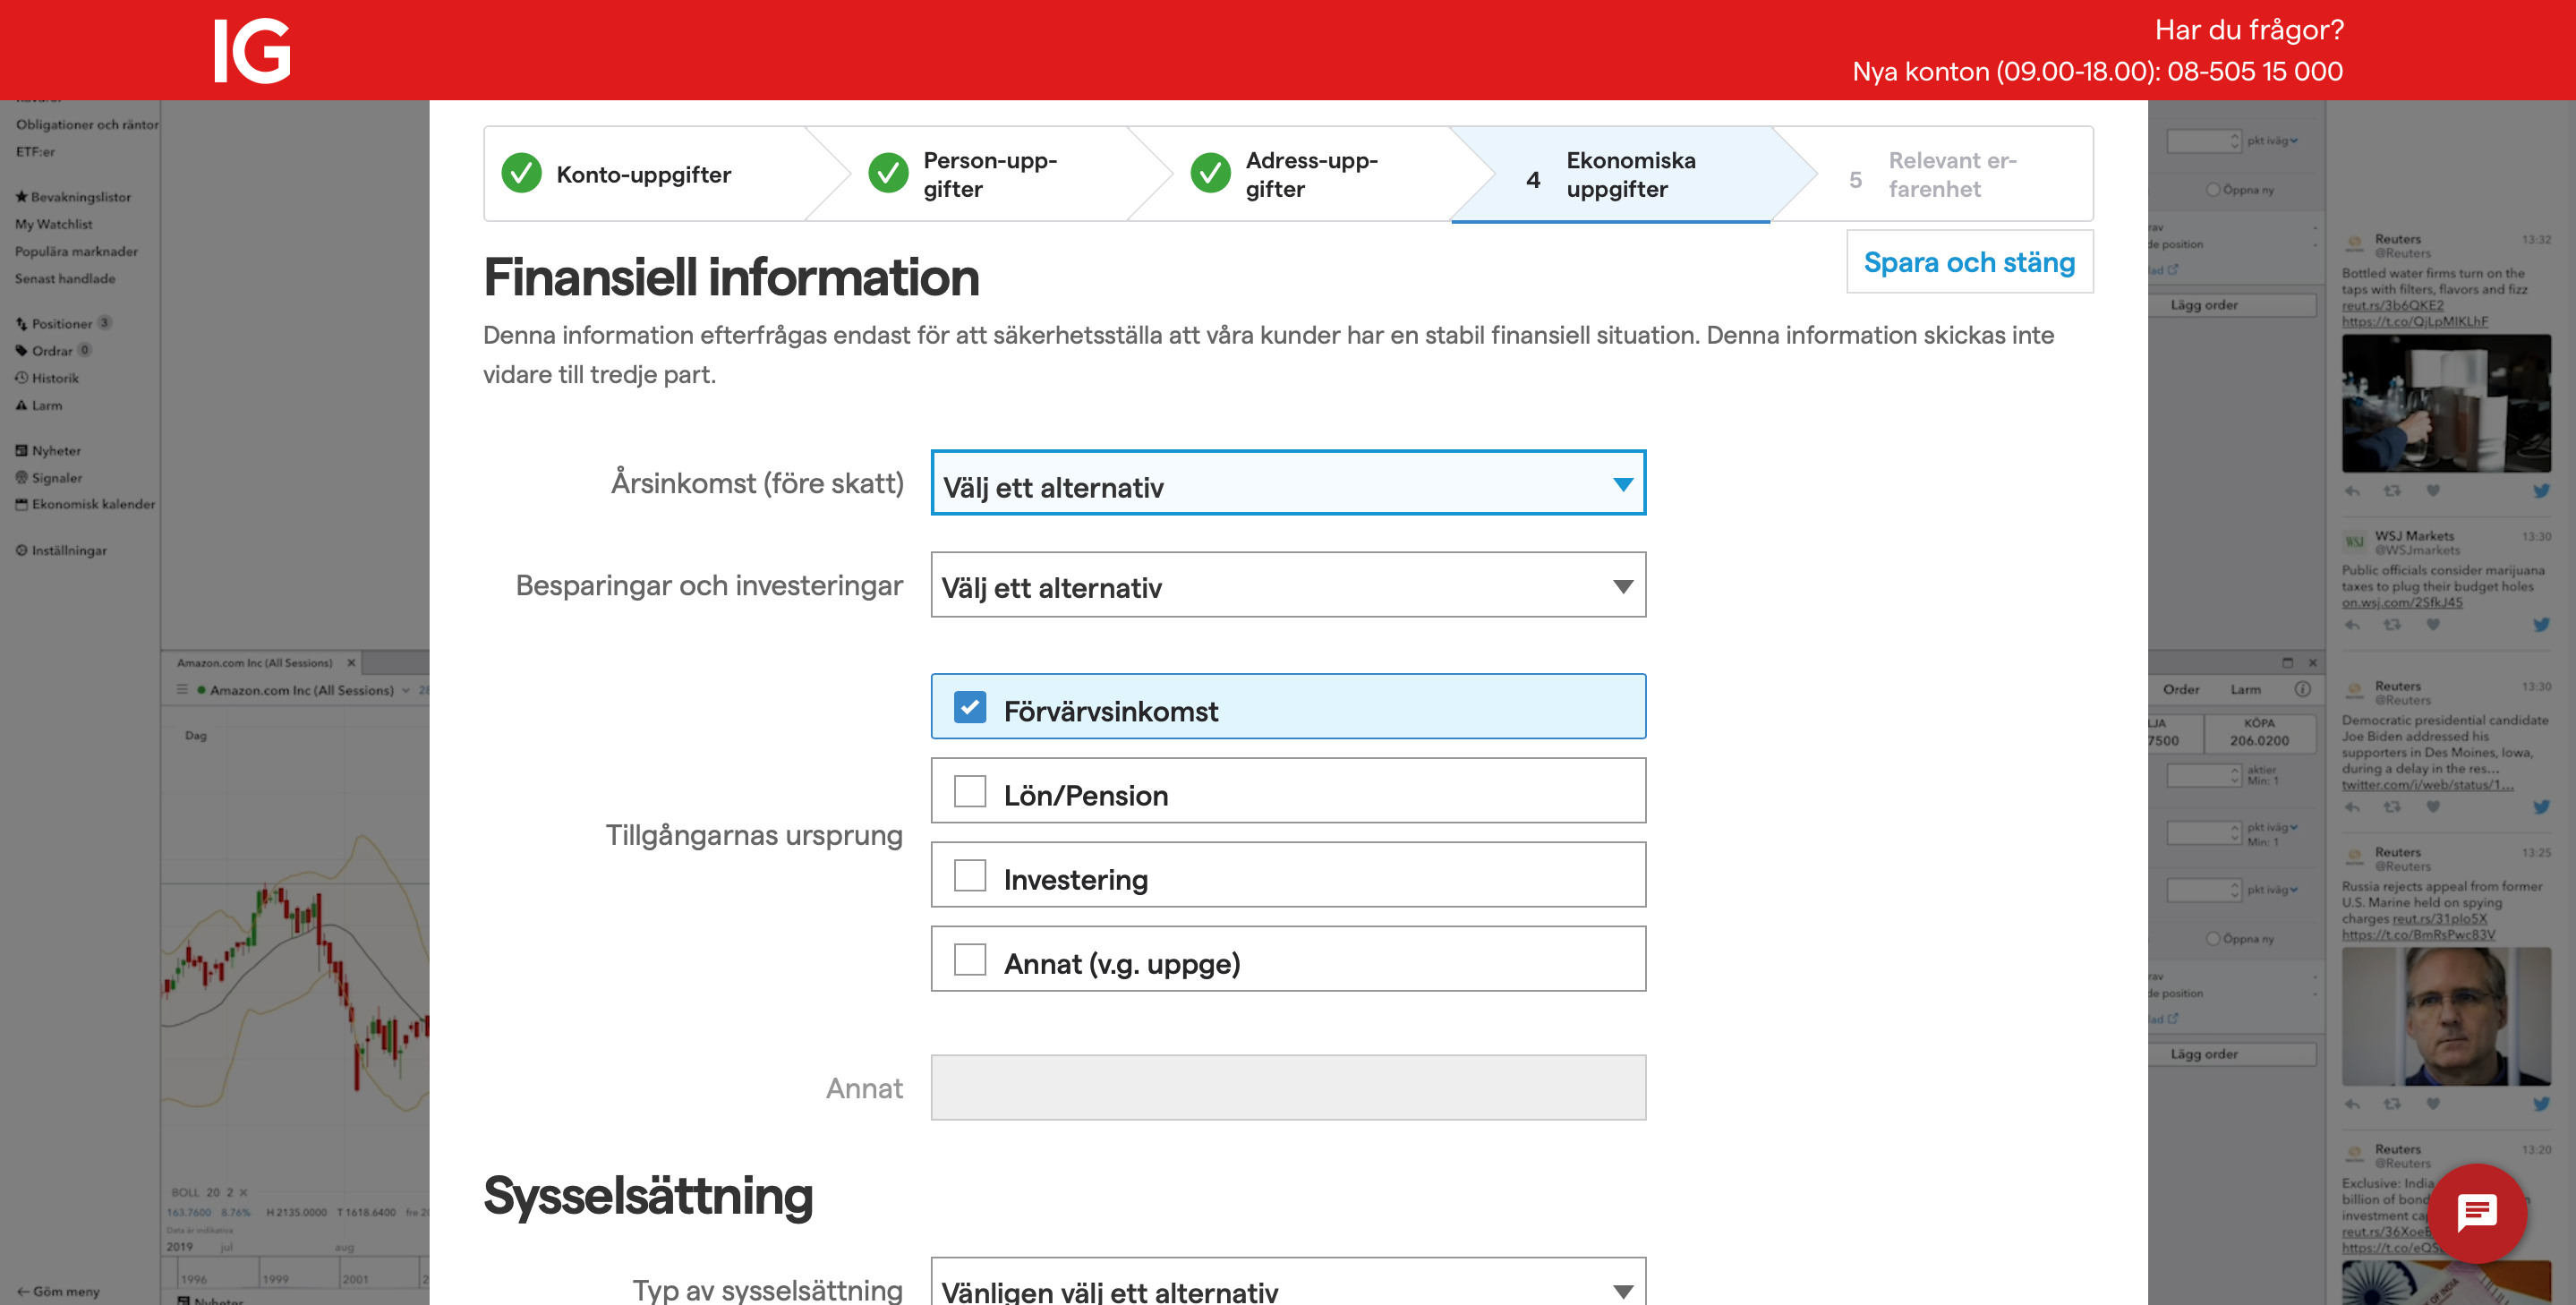Viewport: 2576px width, 1305px height.
Task: Tick the Investering checkbox
Action: (970, 876)
